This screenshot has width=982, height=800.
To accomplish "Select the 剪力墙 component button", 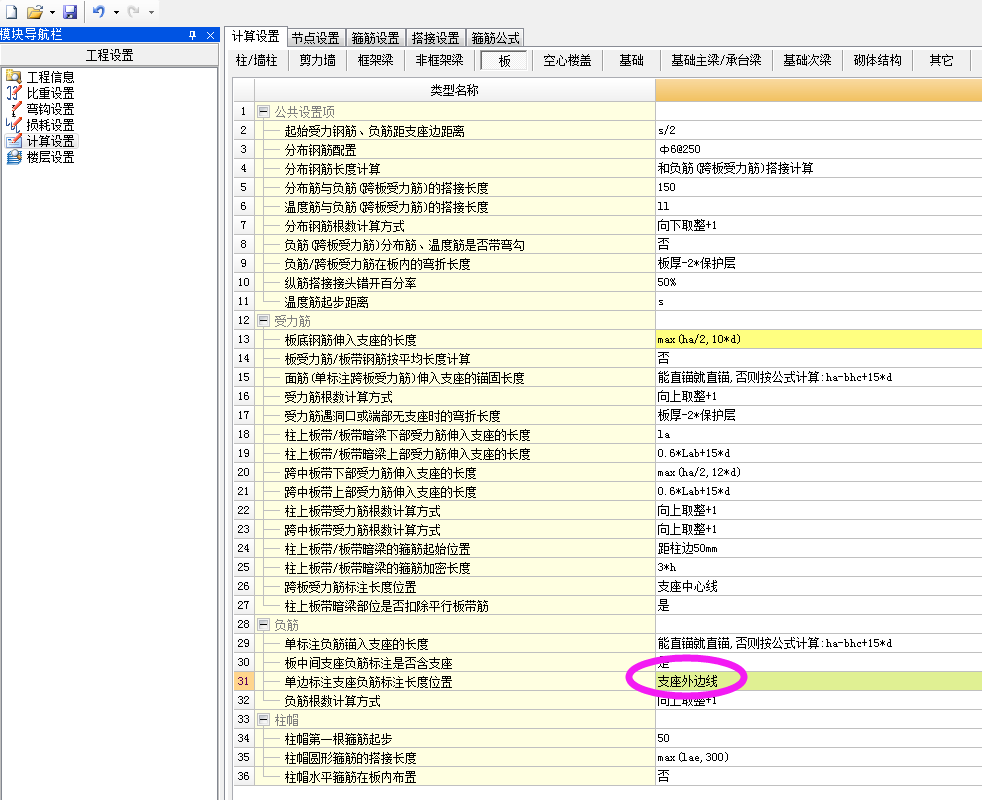I will tap(318, 60).
